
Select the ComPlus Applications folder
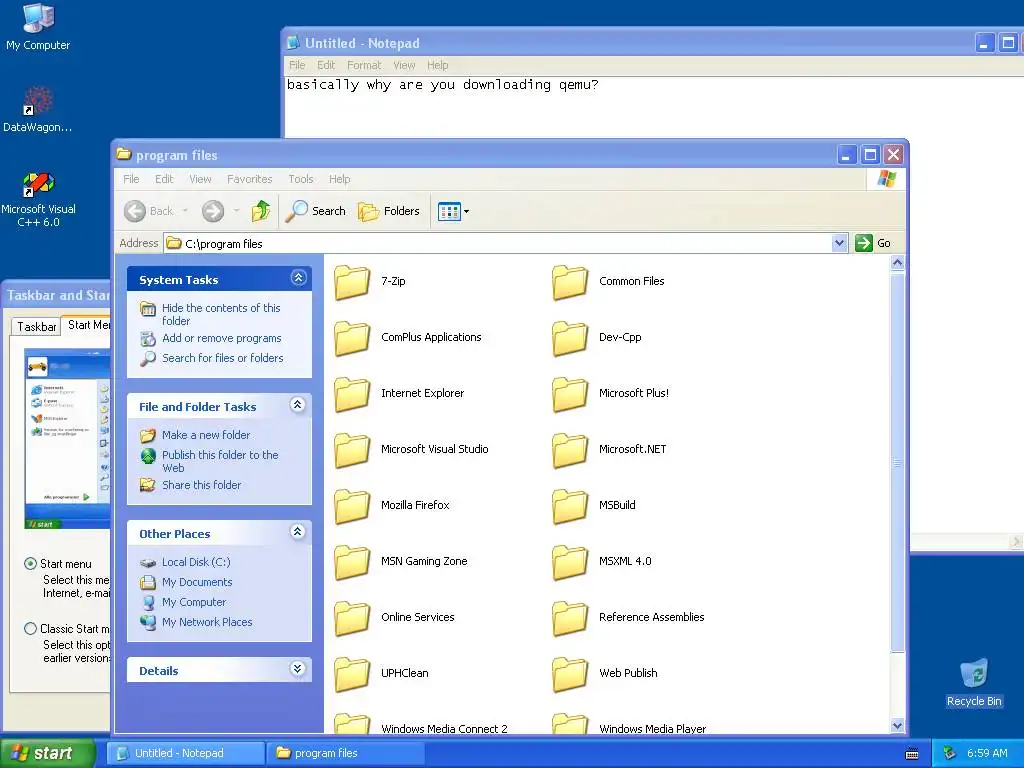[408, 338]
